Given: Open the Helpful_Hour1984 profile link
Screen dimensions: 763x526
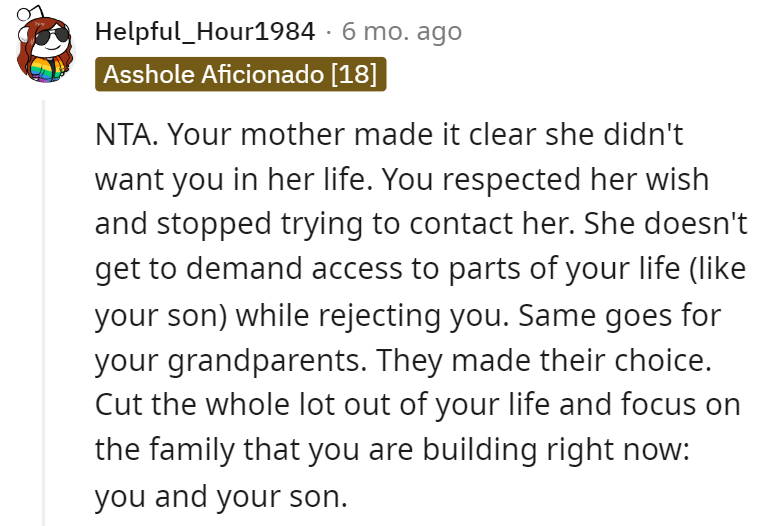Looking at the screenshot, I should pos(204,31).
